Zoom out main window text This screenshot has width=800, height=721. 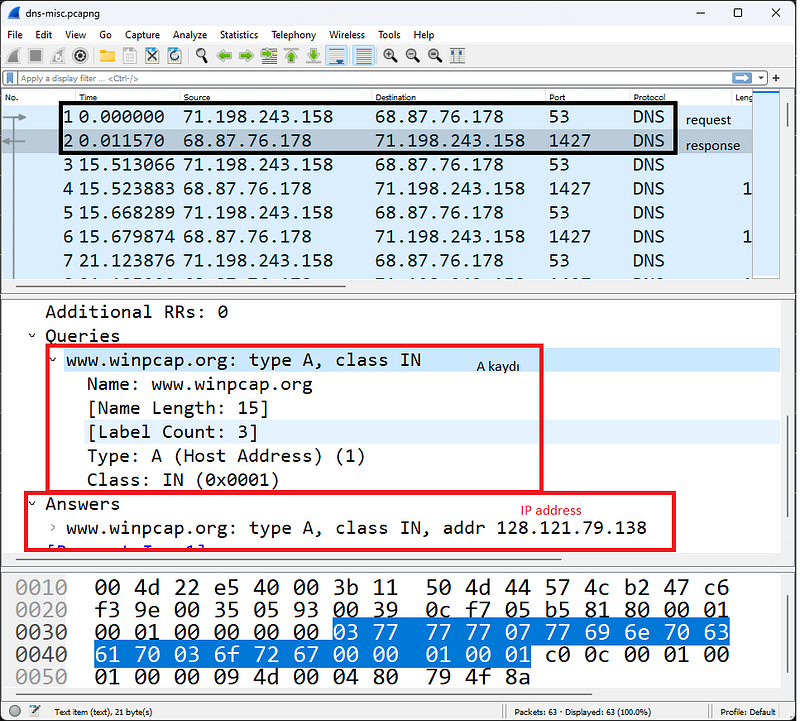(x=412, y=56)
